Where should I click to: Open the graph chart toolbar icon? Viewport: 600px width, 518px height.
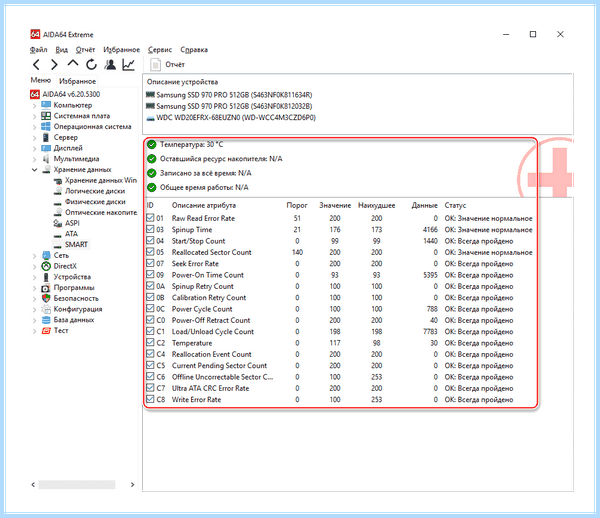pos(129,65)
